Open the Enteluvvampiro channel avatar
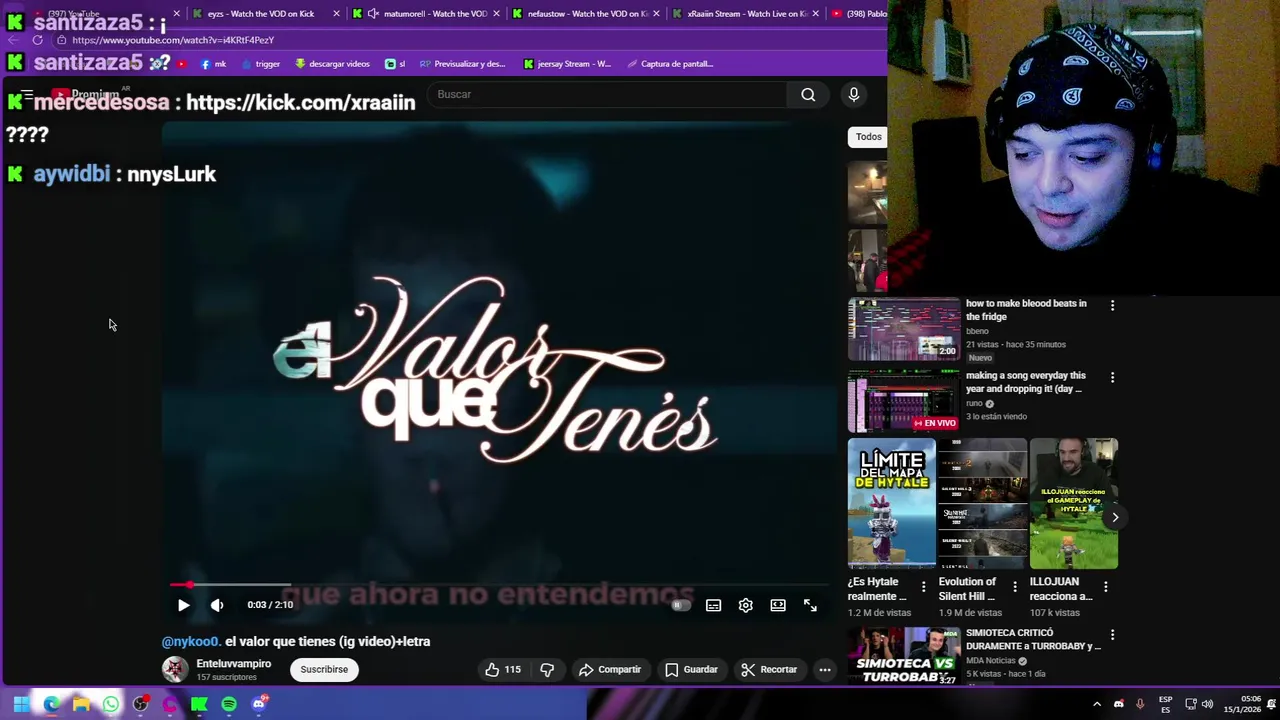1280x720 pixels. pos(175,669)
